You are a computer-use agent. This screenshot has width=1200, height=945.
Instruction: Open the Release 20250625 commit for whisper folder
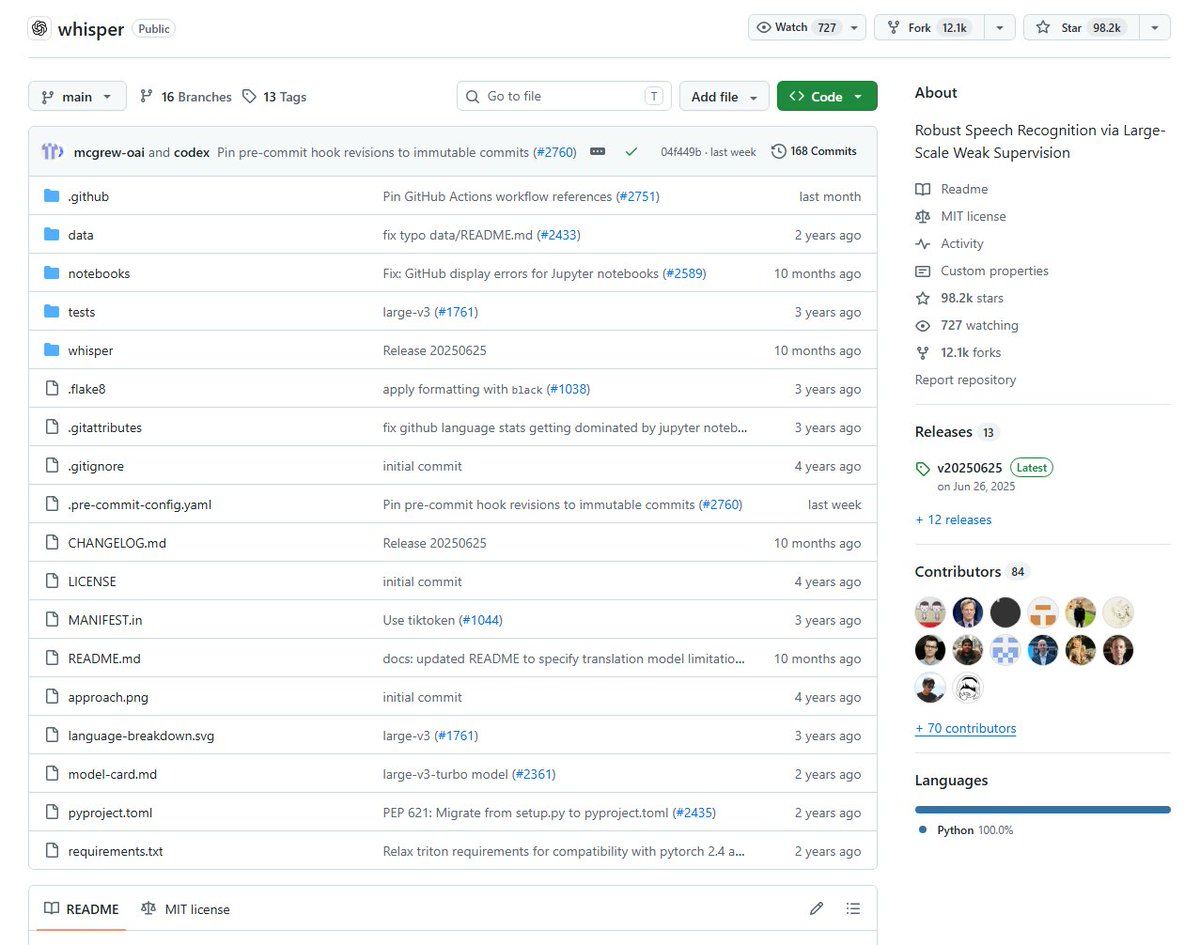coord(434,351)
